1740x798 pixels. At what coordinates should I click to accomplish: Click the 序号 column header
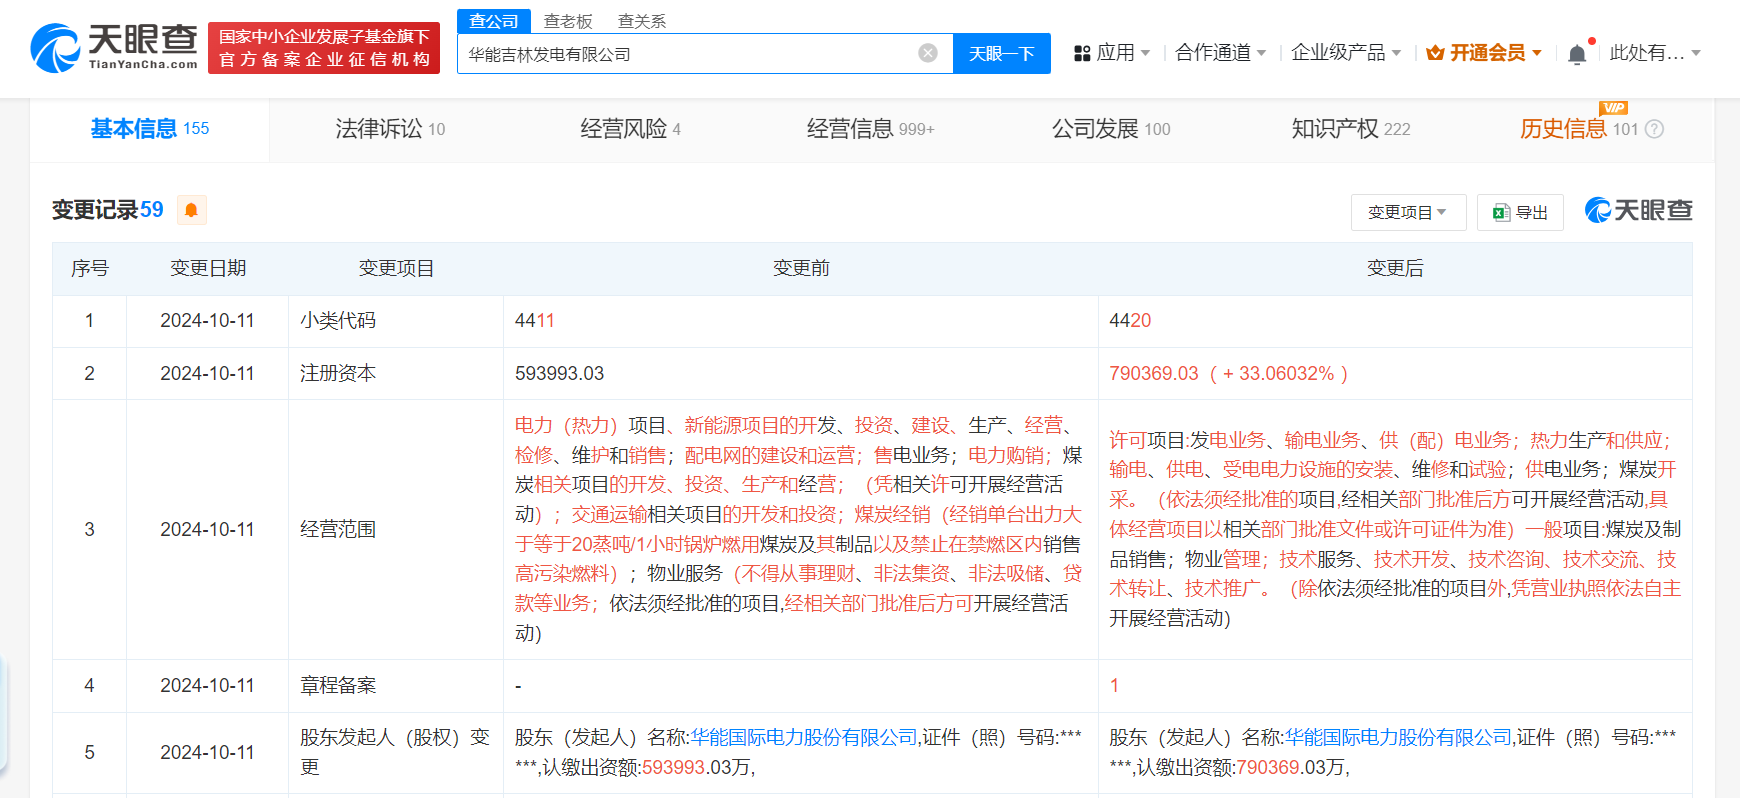click(x=90, y=268)
